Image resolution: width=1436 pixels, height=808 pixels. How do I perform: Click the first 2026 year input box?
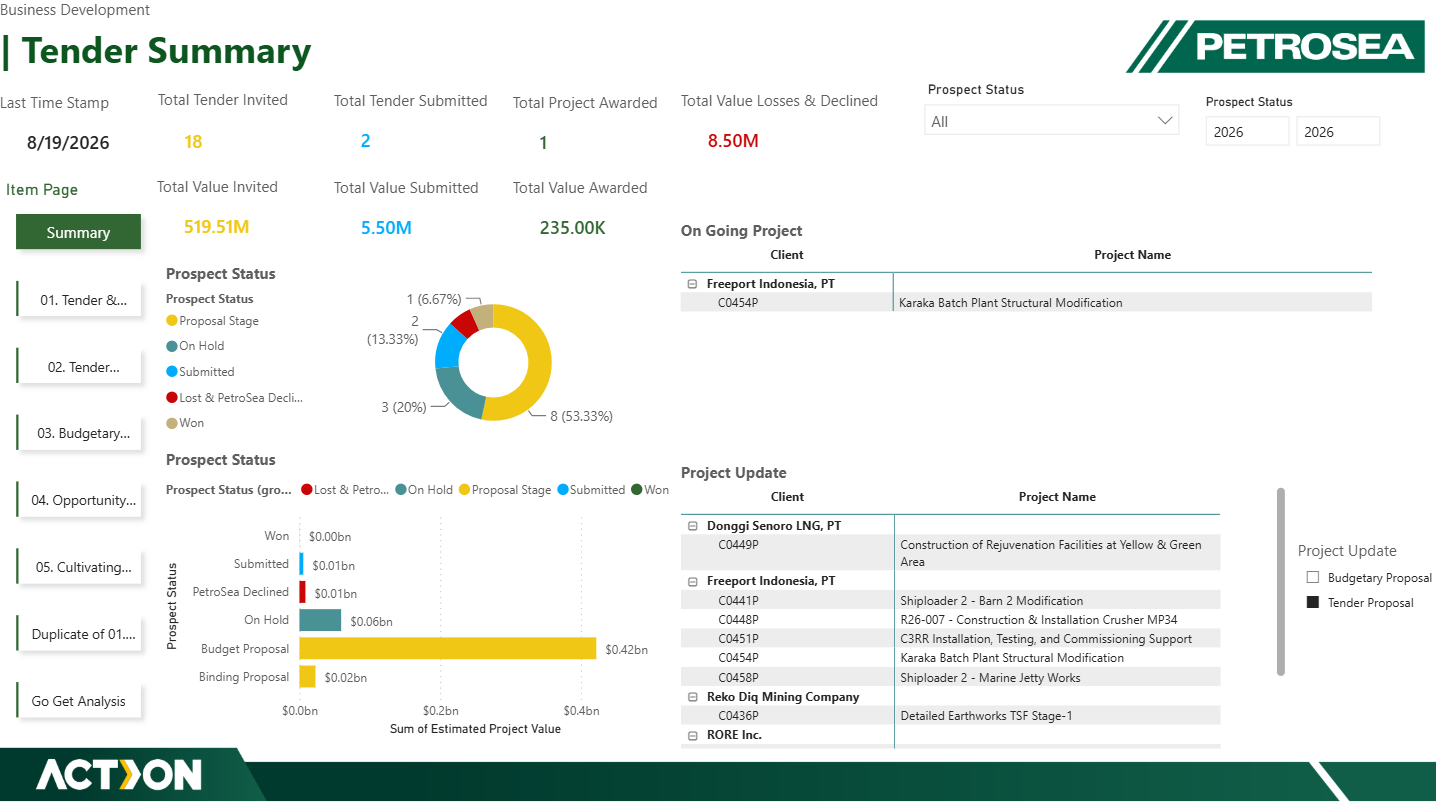1247,132
